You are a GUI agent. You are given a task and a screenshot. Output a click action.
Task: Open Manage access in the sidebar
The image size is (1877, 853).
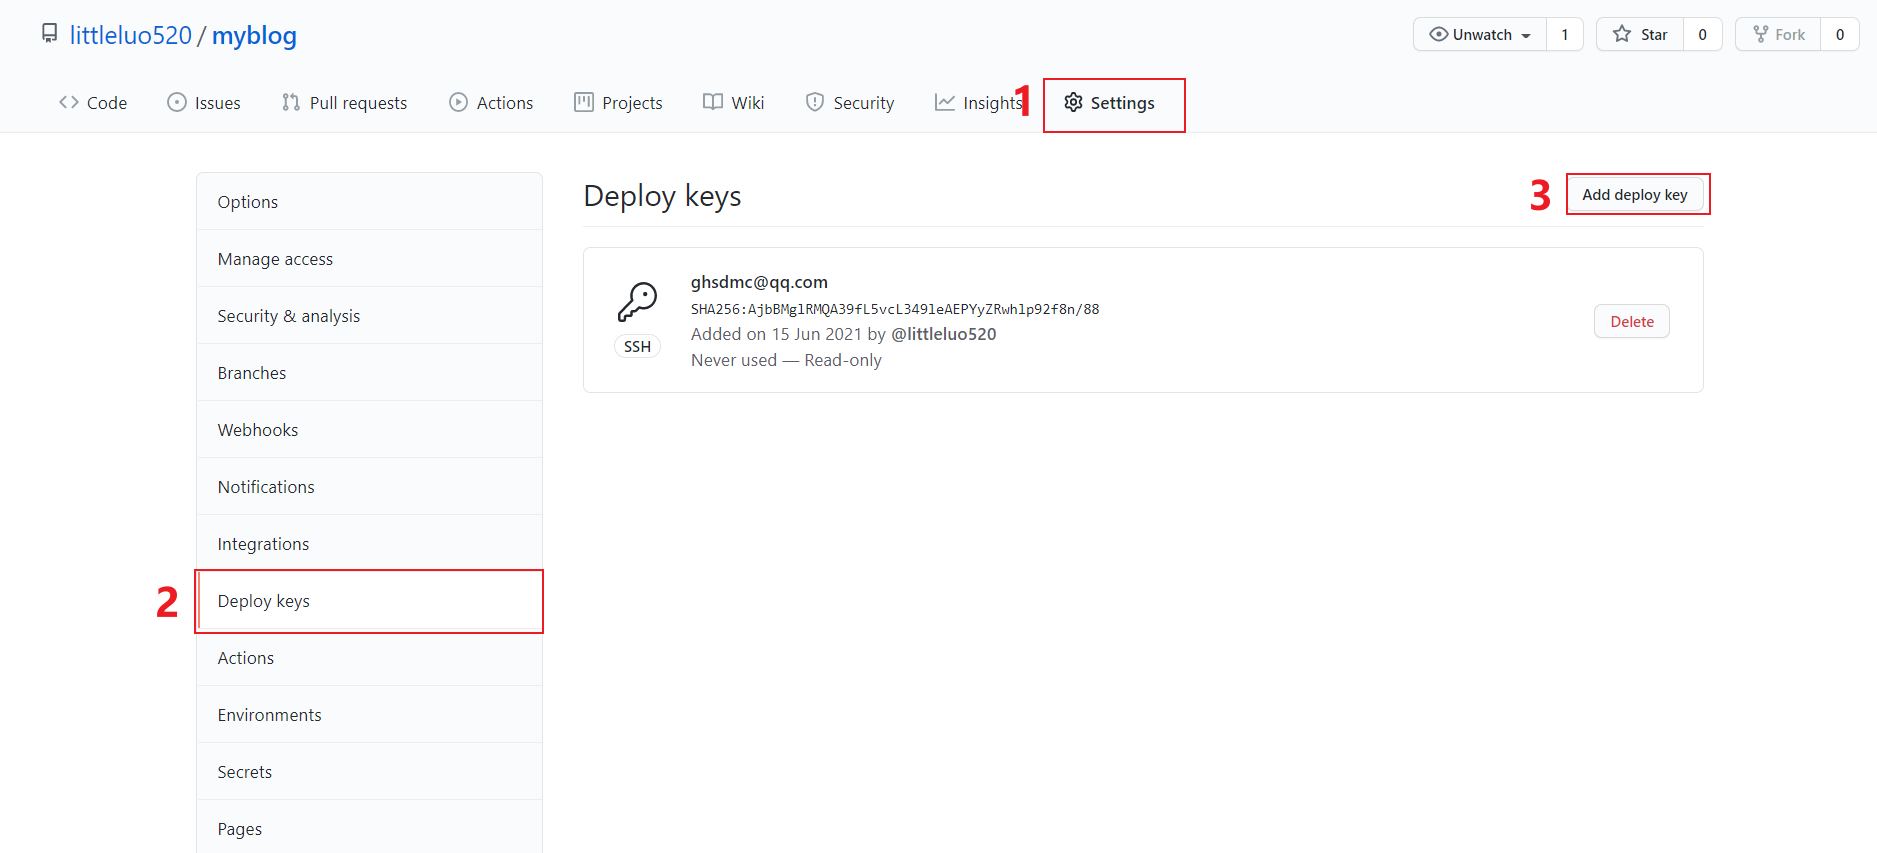pyautogui.click(x=275, y=259)
